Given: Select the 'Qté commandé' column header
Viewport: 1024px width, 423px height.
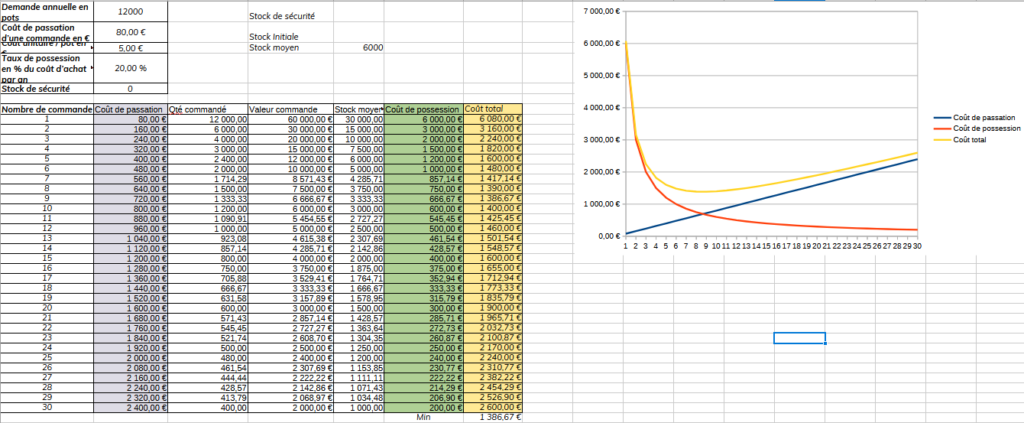Looking at the screenshot, I should click(x=208, y=109).
